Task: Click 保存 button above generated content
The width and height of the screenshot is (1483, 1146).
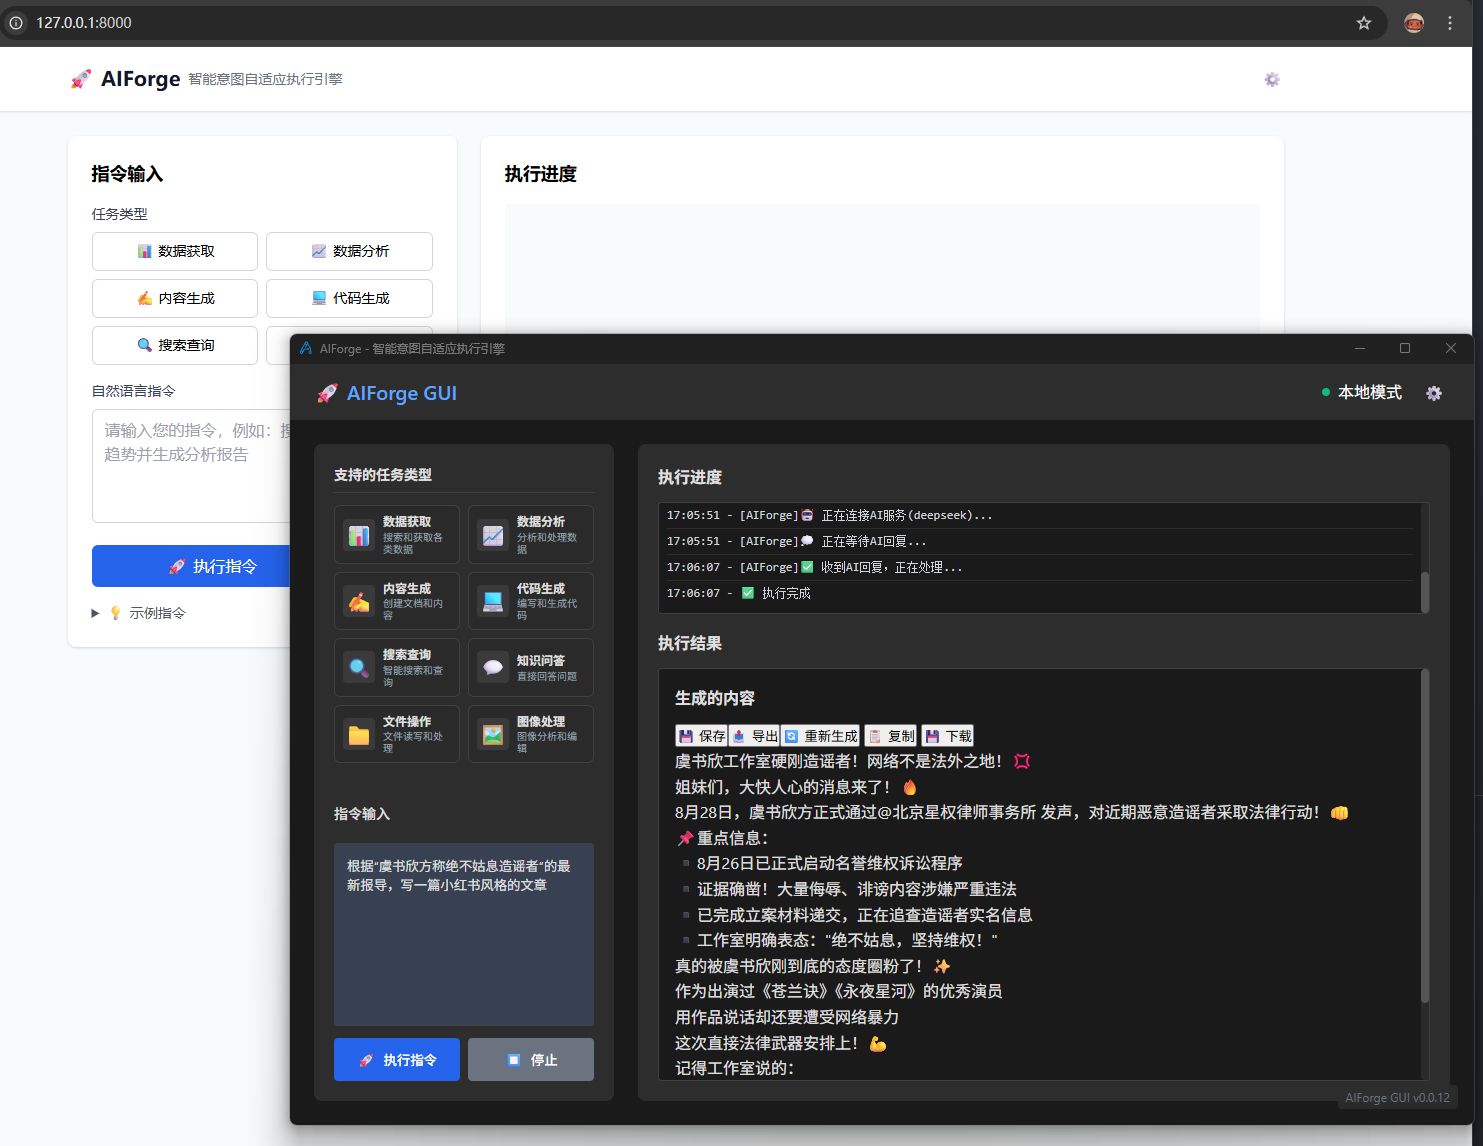Action: [x=702, y=736]
